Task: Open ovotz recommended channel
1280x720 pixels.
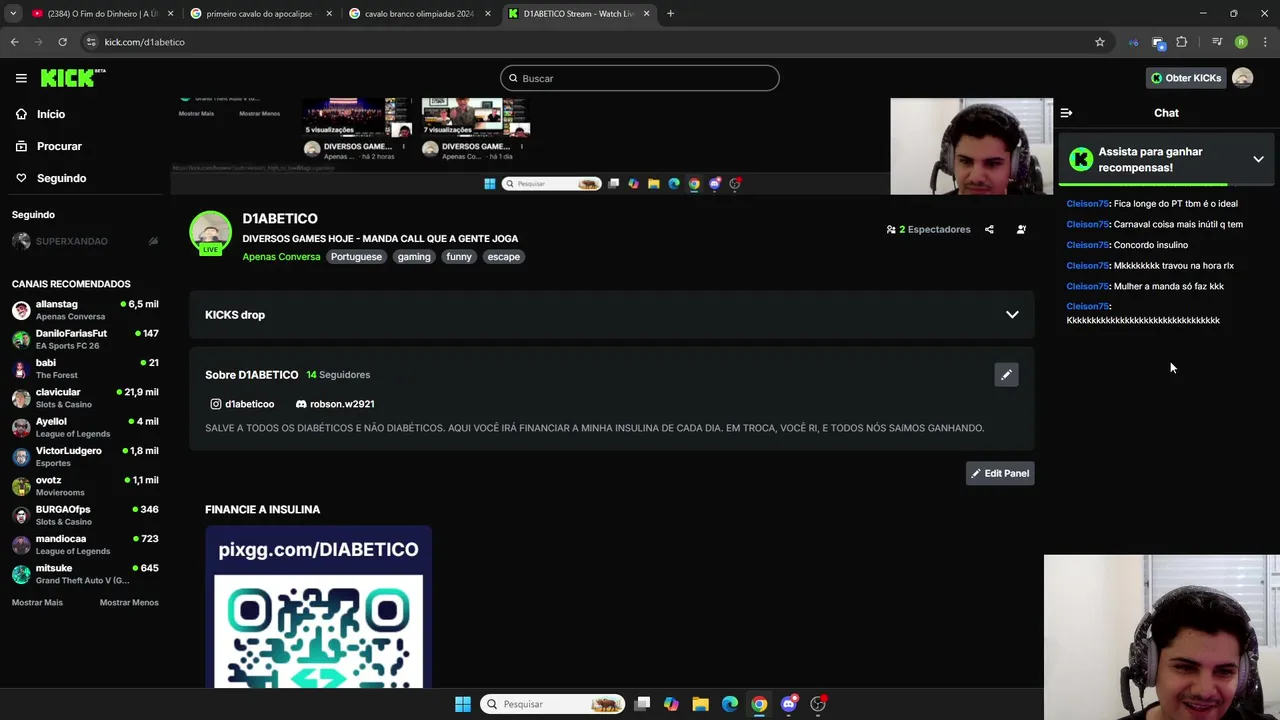Action: point(85,486)
